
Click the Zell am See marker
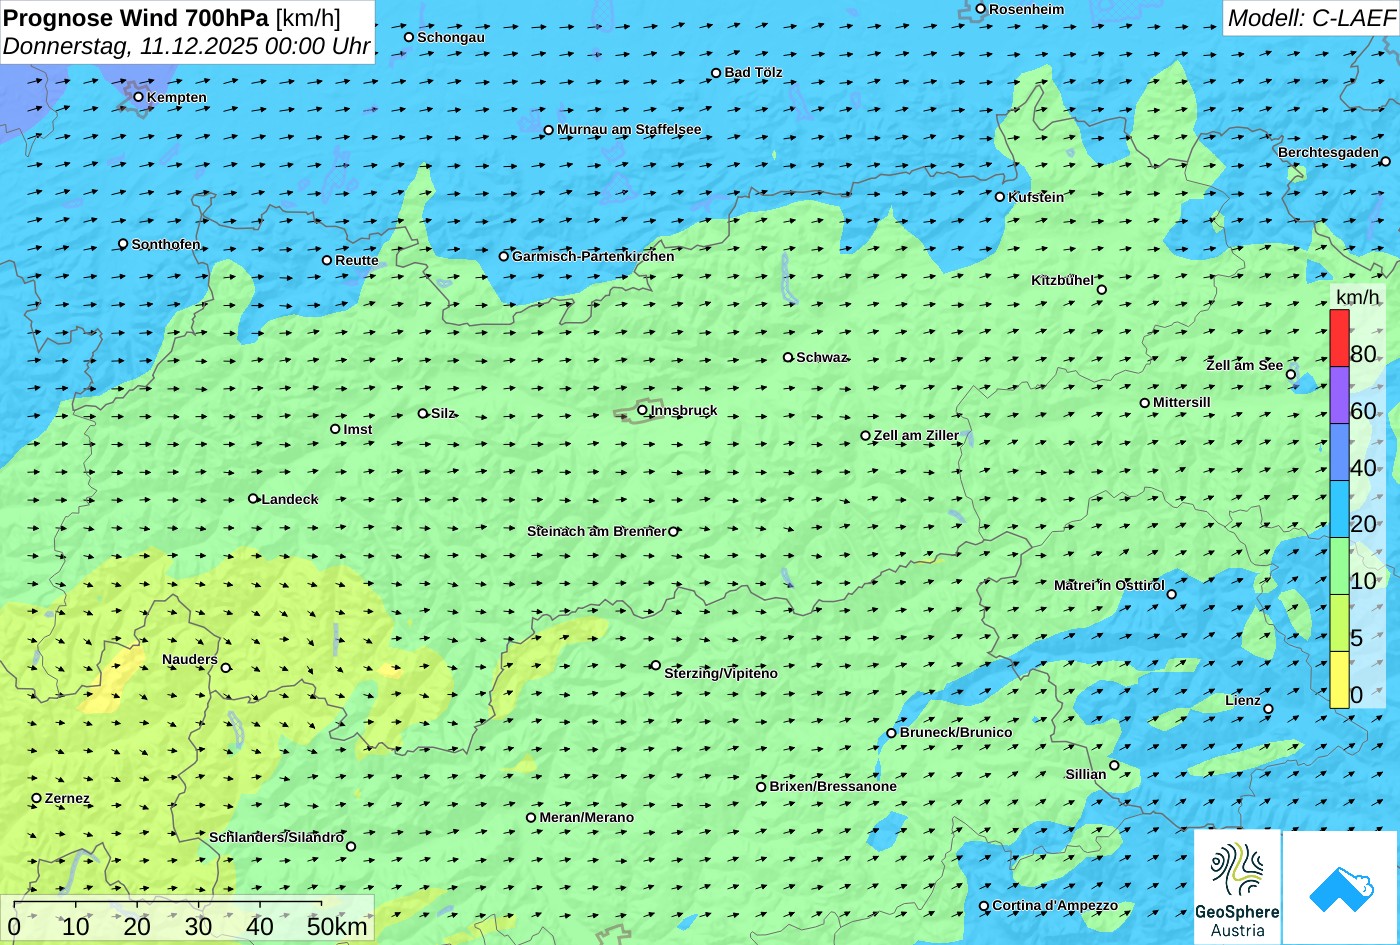1291,375
